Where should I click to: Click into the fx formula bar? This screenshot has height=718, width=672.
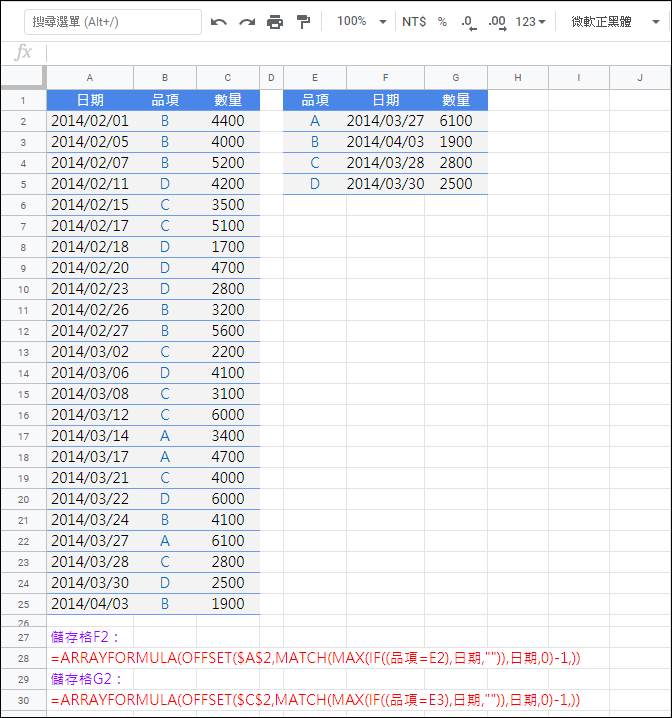(357, 53)
